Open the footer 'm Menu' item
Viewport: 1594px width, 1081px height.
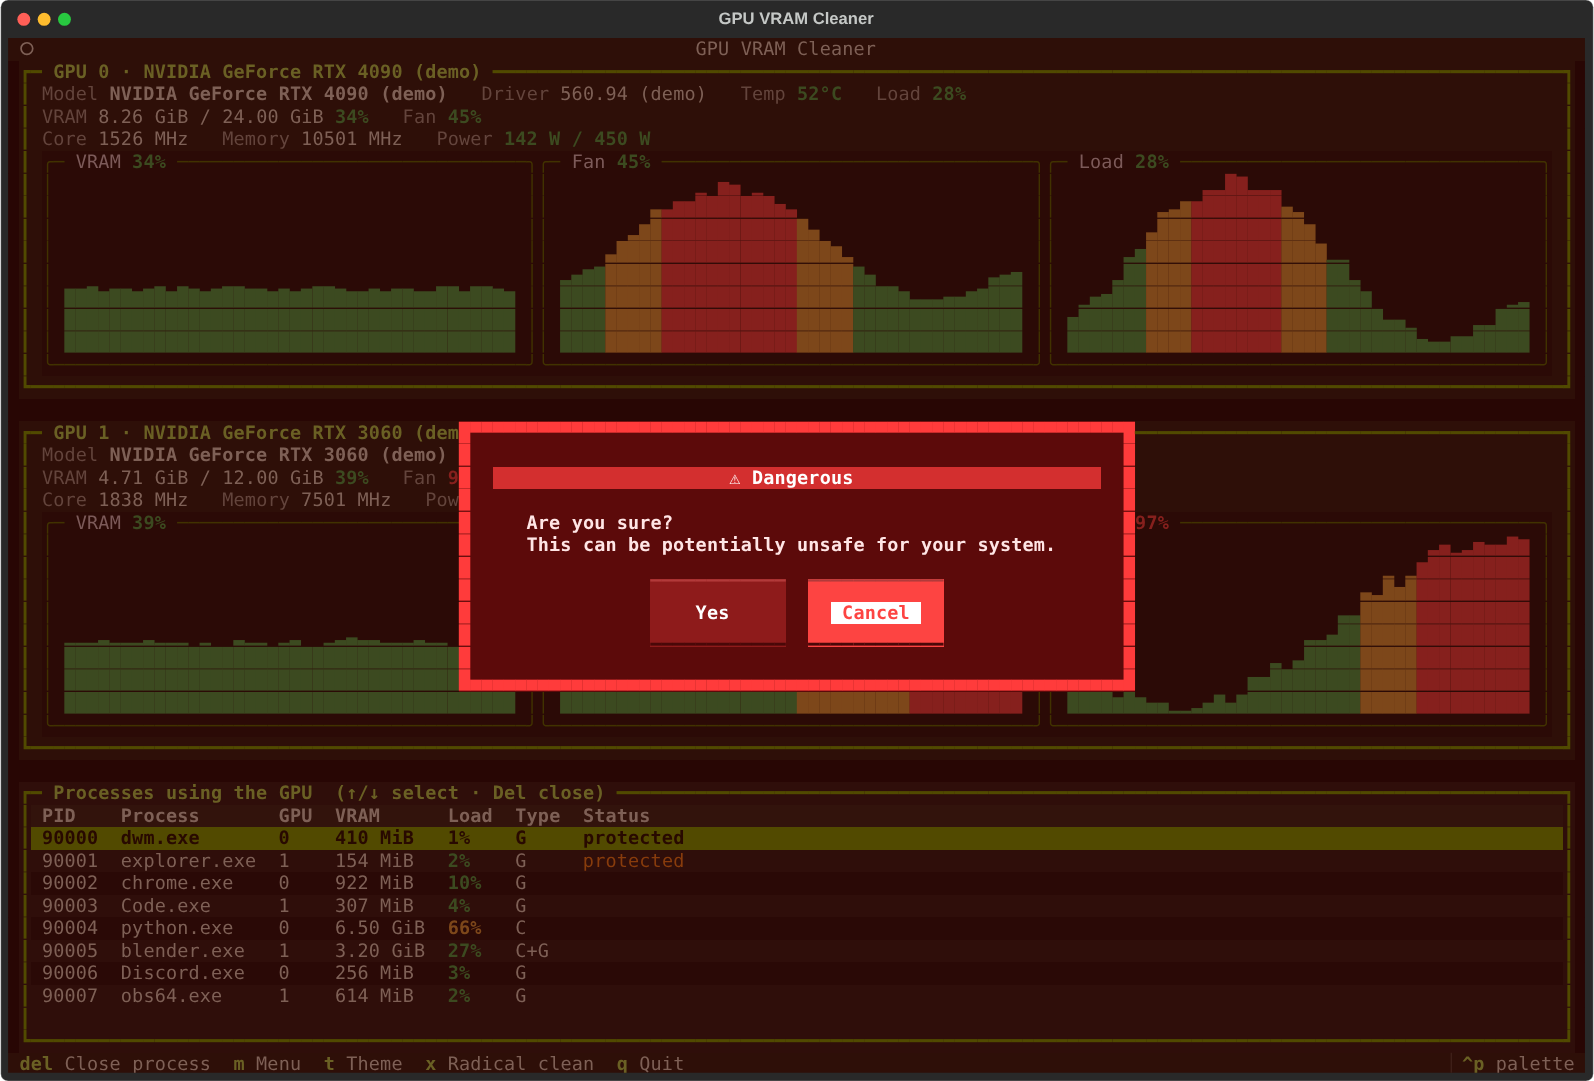(x=267, y=1063)
